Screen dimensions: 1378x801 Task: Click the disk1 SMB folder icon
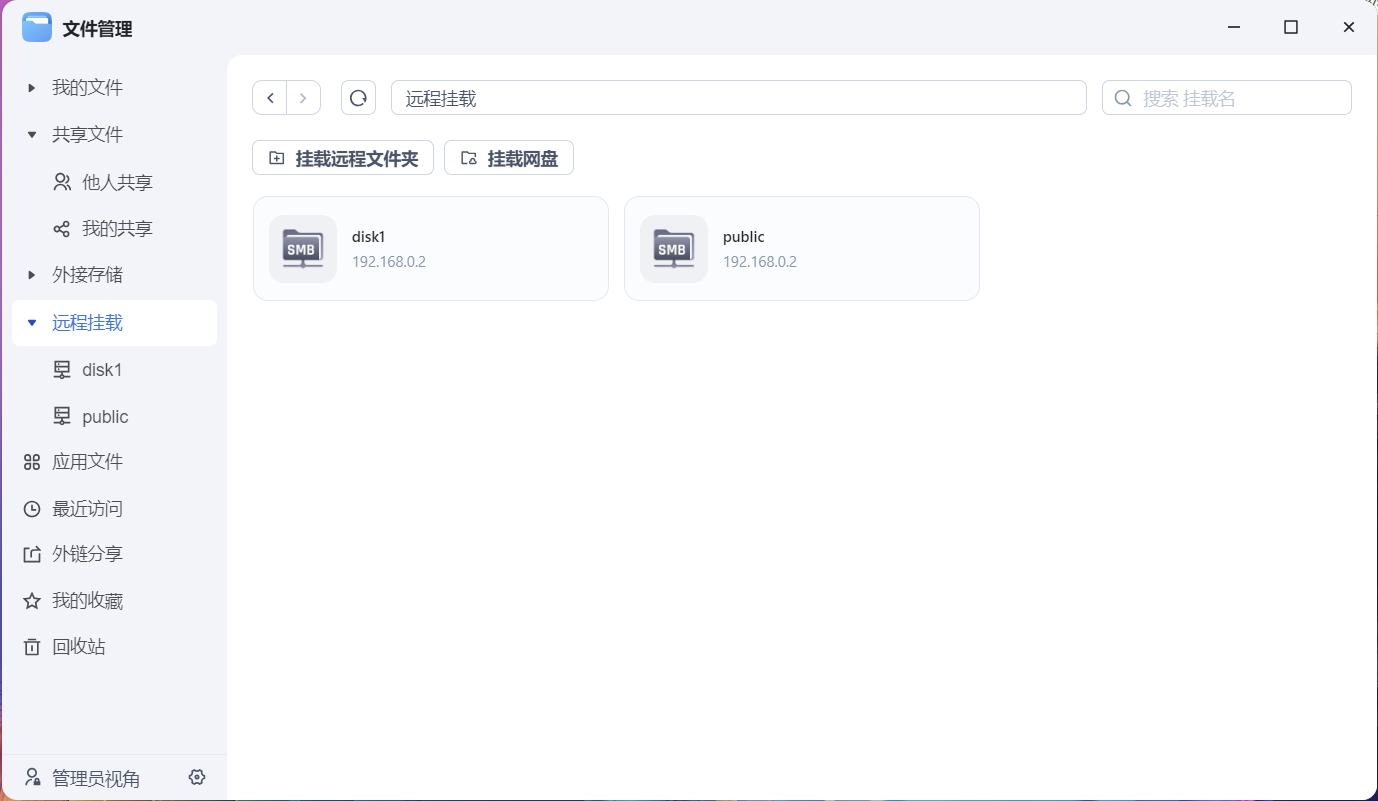(x=303, y=249)
